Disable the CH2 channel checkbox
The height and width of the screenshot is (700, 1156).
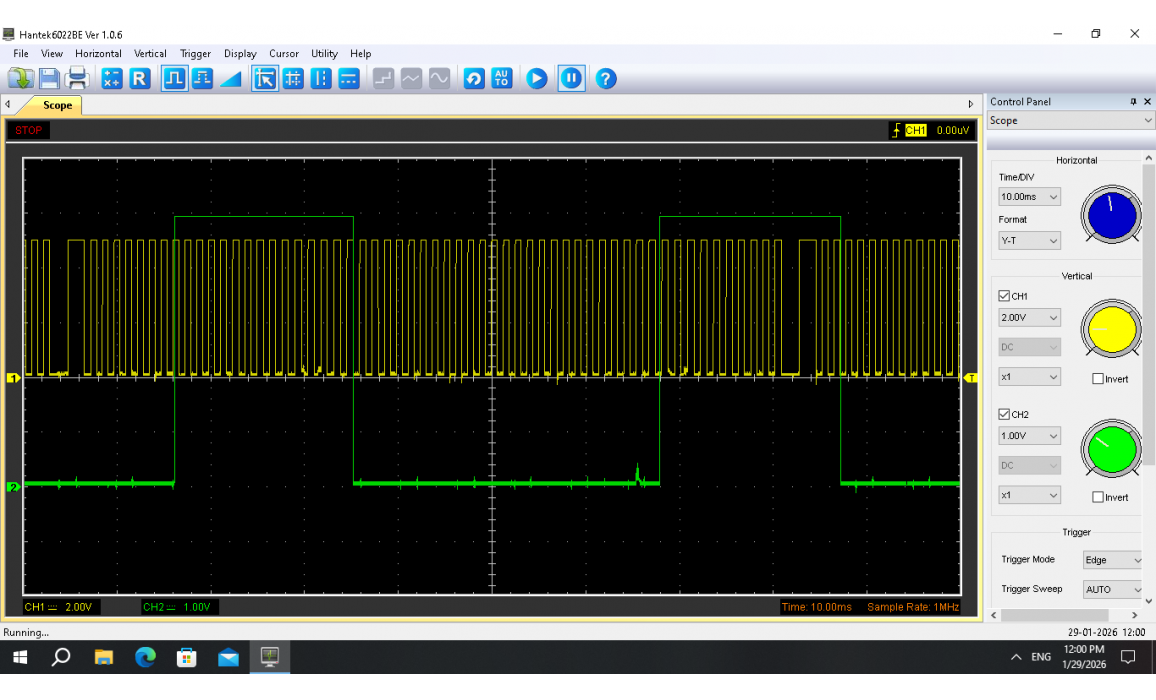point(1004,414)
